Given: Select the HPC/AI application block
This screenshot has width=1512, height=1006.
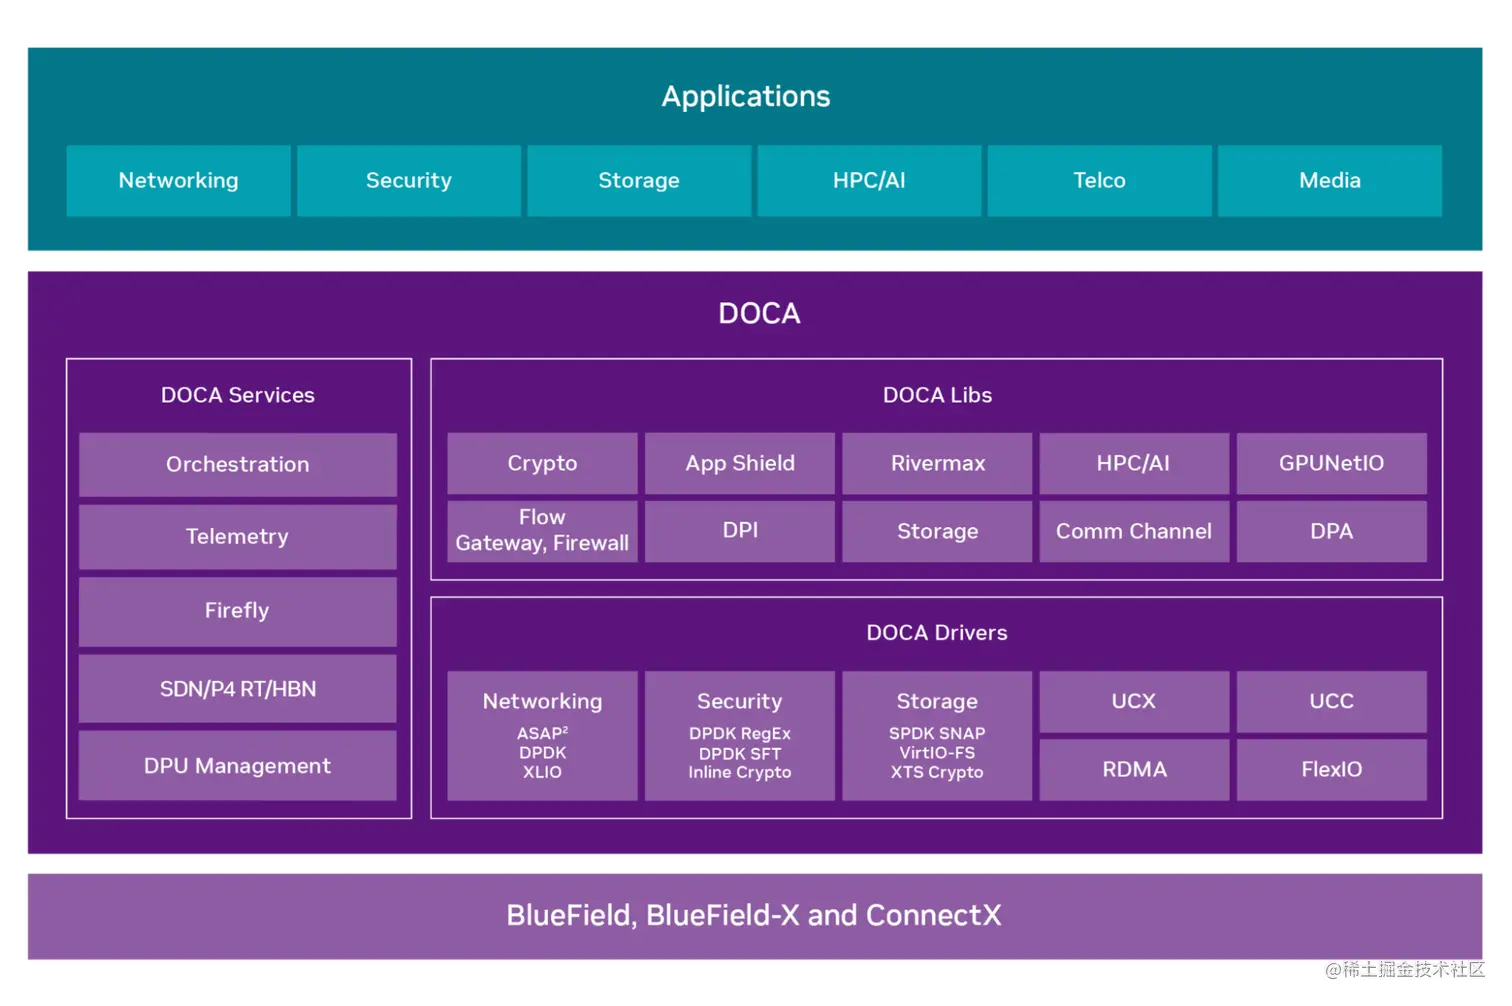Looking at the screenshot, I should (869, 181).
